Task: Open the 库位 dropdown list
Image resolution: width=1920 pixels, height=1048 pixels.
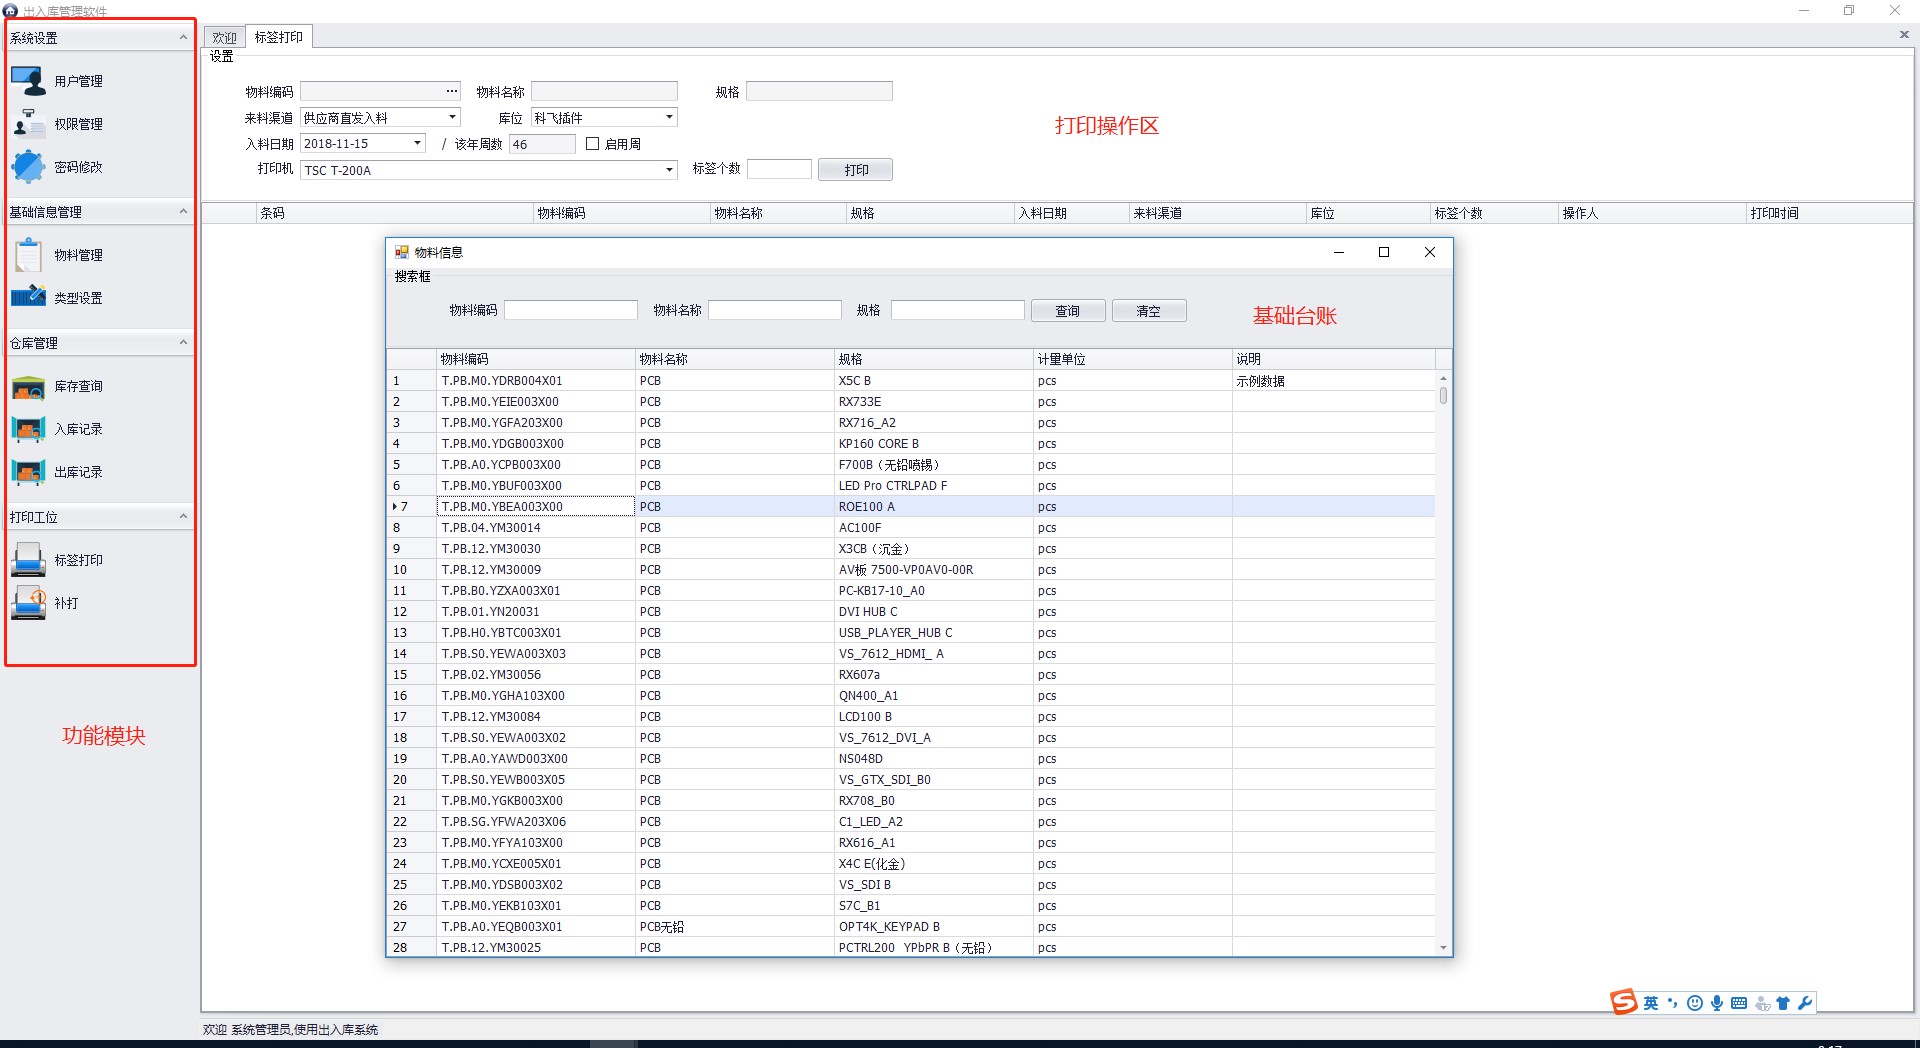Action: tap(669, 118)
